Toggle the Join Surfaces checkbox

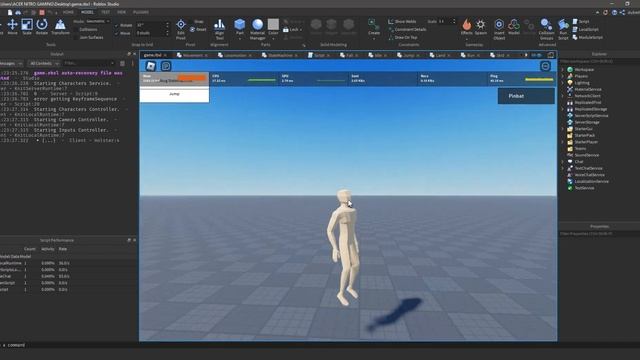76,37
